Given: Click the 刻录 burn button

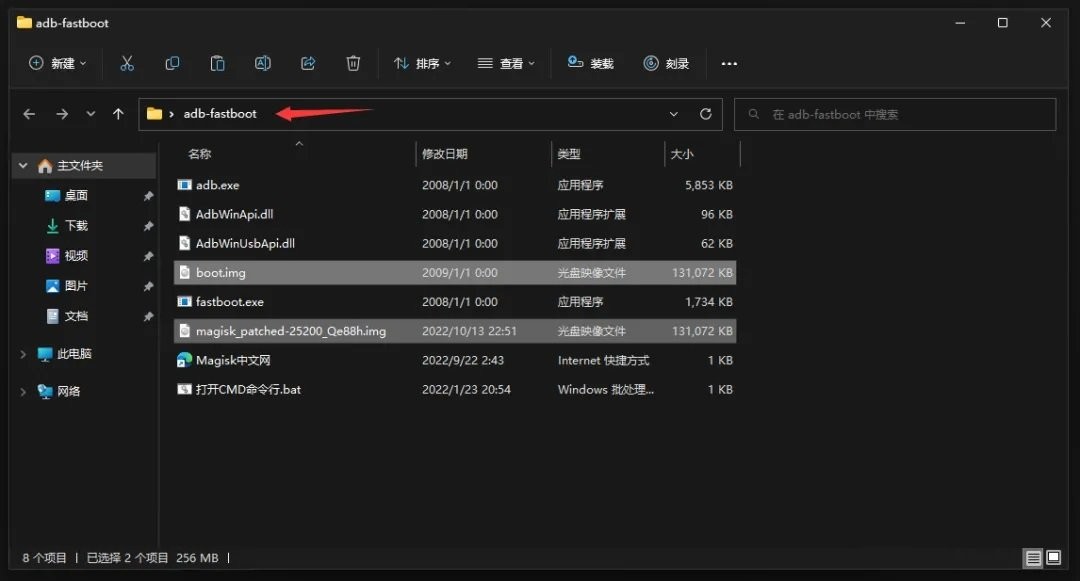Looking at the screenshot, I should [666, 63].
